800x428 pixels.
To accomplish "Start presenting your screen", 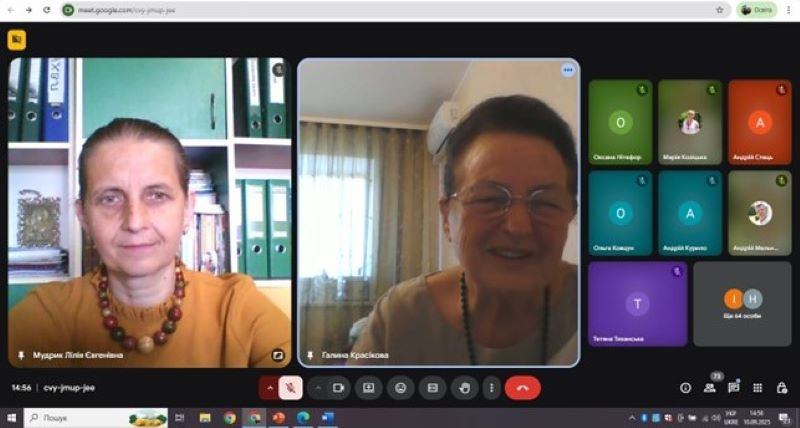I will pos(369,388).
